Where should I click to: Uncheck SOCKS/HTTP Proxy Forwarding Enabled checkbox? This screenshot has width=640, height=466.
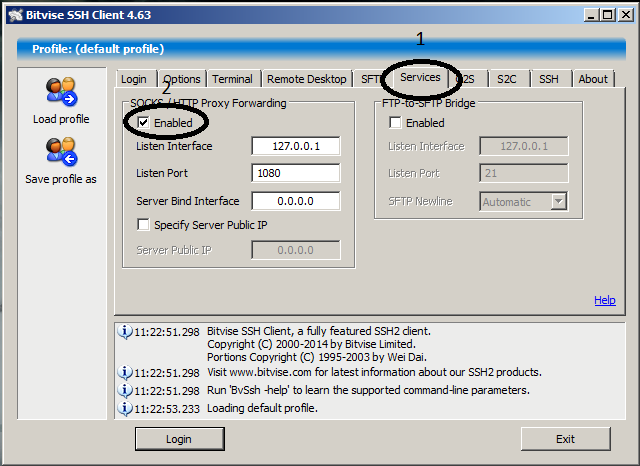point(143,122)
